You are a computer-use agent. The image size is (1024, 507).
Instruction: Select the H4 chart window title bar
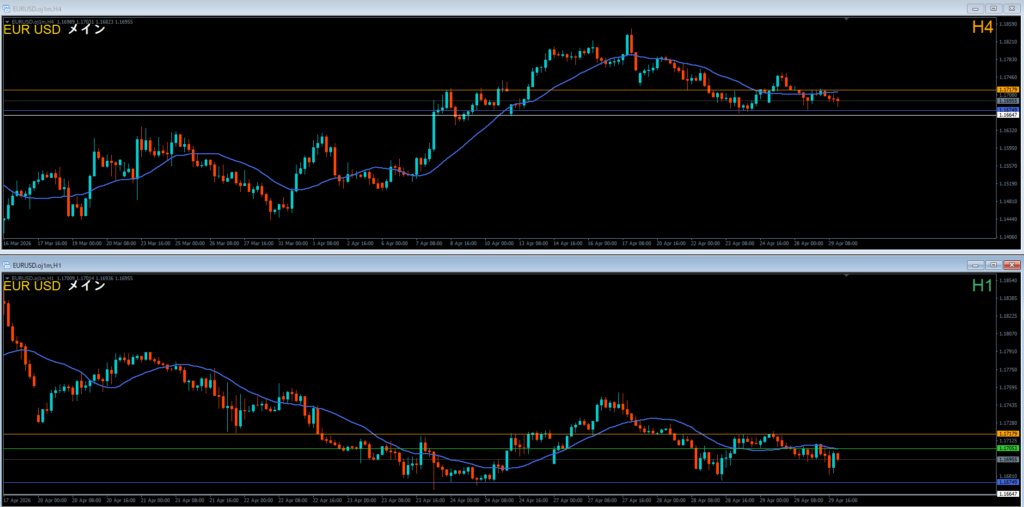pos(400,7)
